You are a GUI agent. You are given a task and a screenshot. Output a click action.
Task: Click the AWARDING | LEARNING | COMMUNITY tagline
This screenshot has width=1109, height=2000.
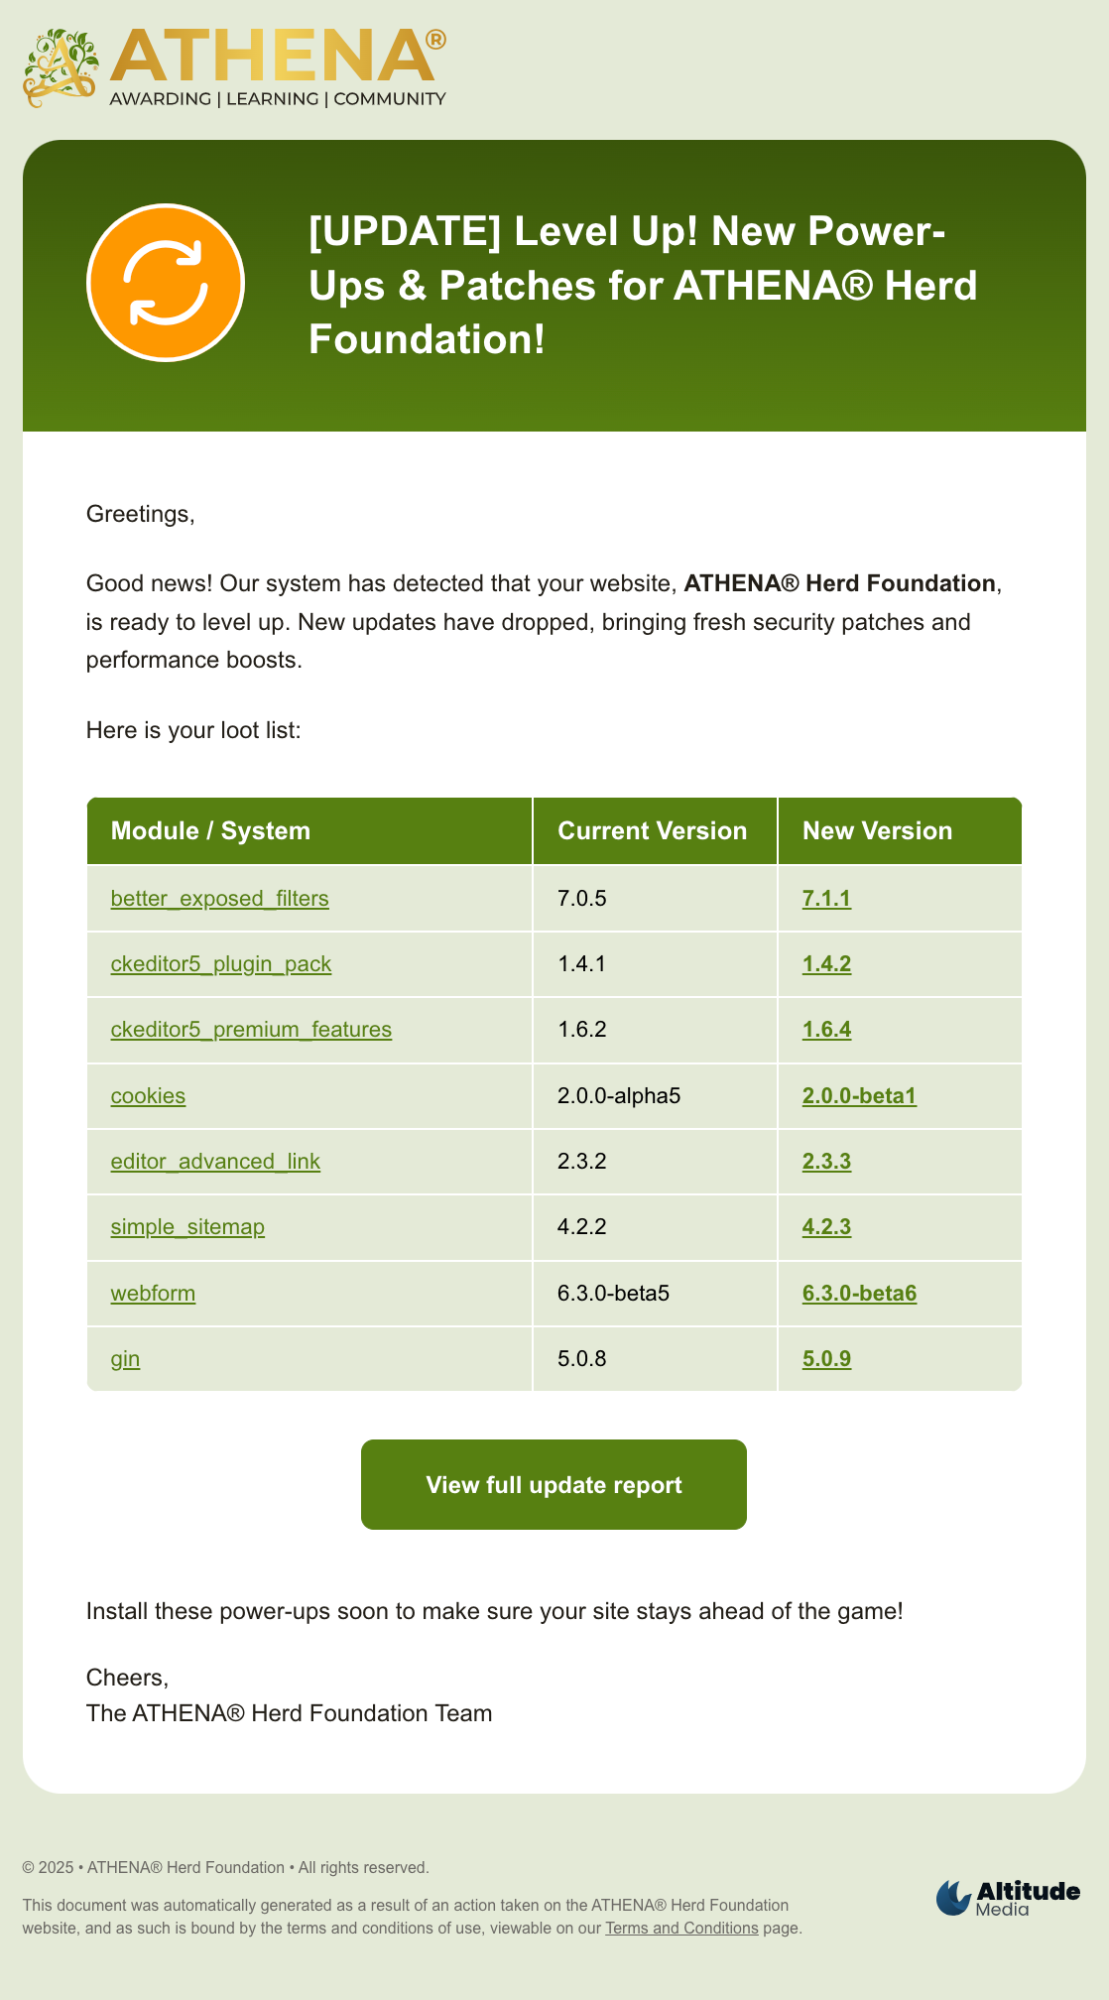coord(278,99)
